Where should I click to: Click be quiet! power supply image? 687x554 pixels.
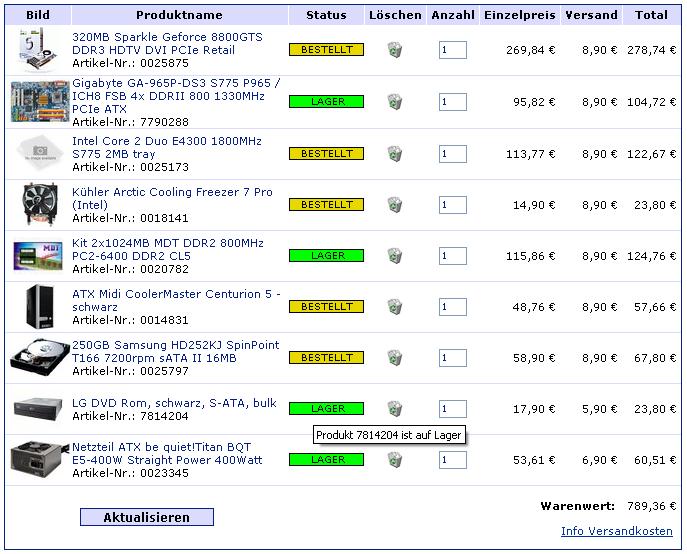tap(40, 460)
